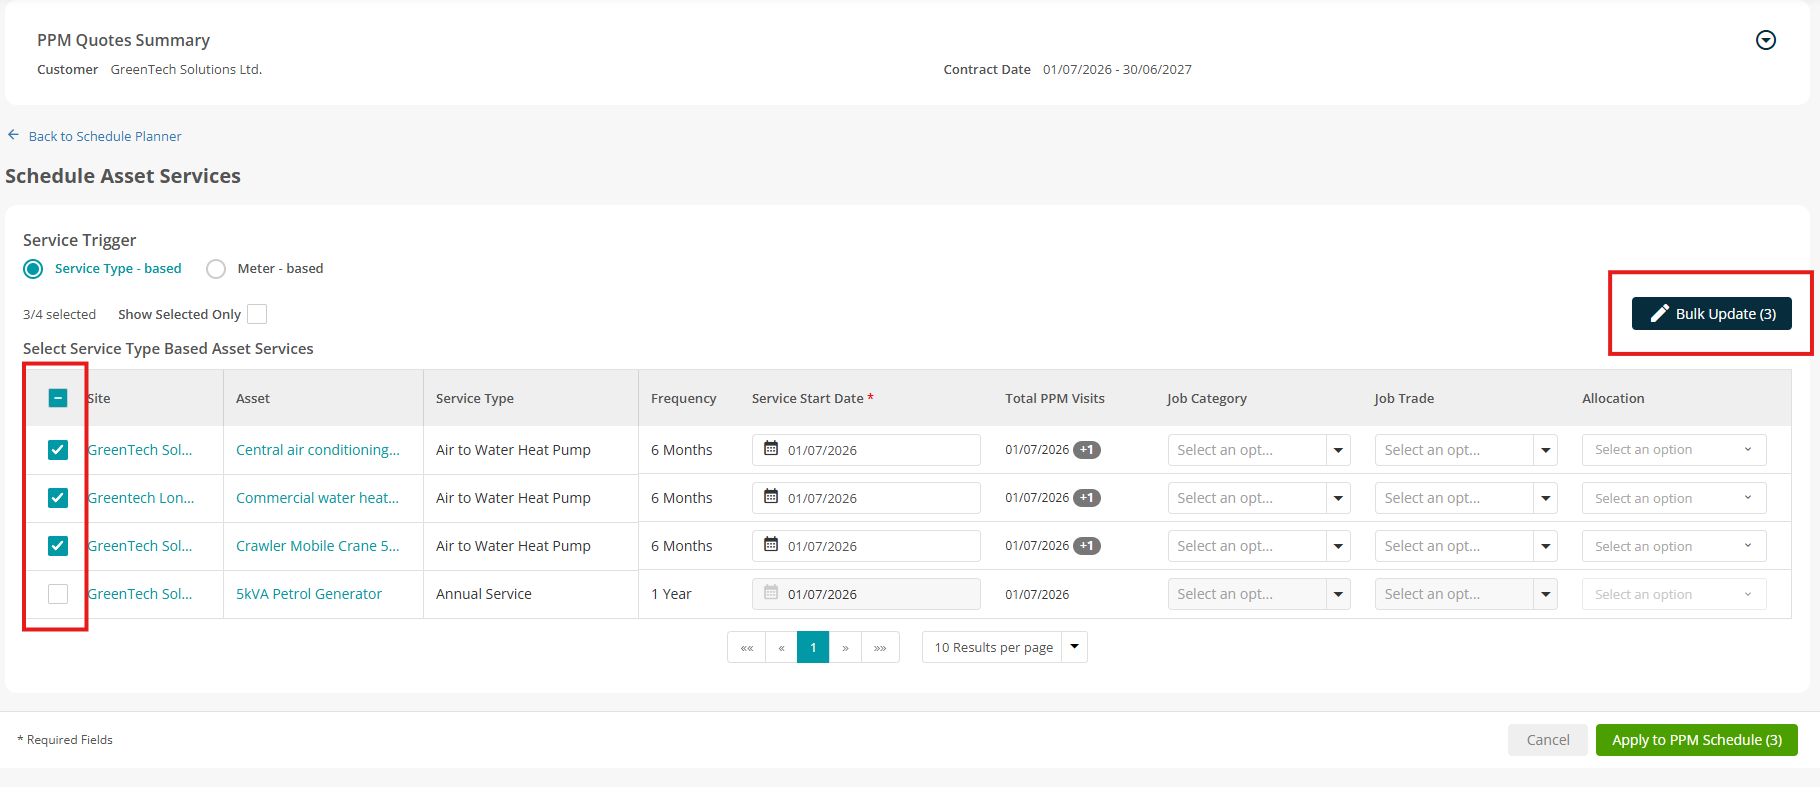1820x787 pixels.
Task: Go to last page pagination arrow
Action: 880,647
